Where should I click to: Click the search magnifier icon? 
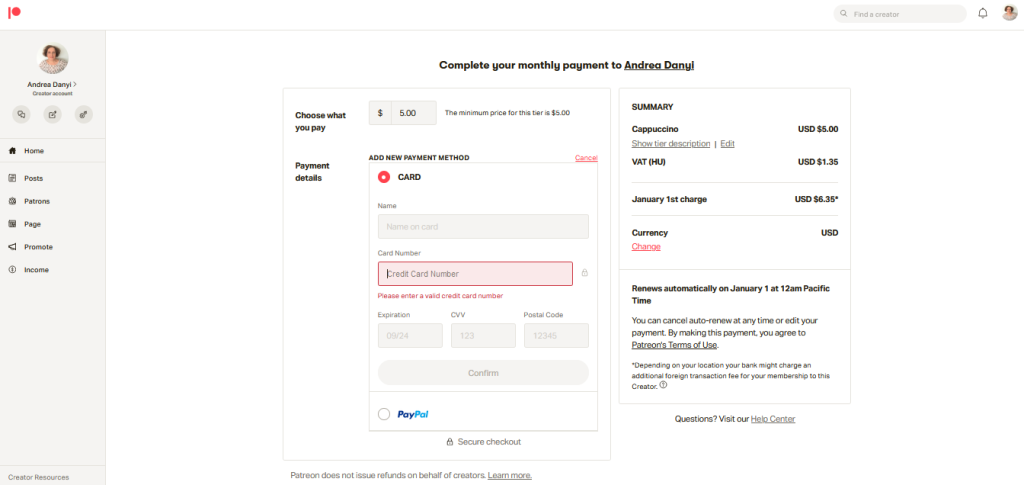[844, 14]
